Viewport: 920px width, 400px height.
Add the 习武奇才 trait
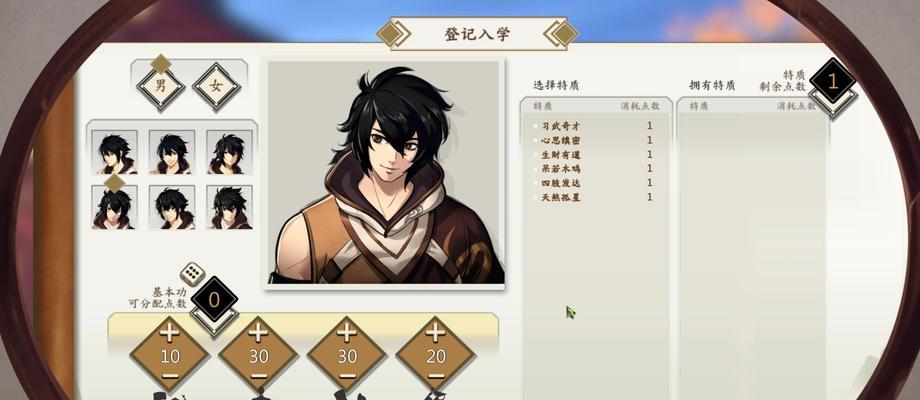[x=594, y=126]
